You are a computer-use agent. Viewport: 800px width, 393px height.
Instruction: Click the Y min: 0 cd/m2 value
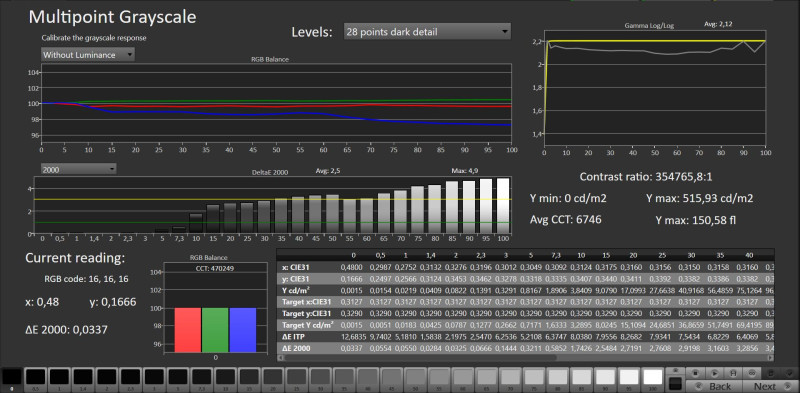click(x=568, y=198)
